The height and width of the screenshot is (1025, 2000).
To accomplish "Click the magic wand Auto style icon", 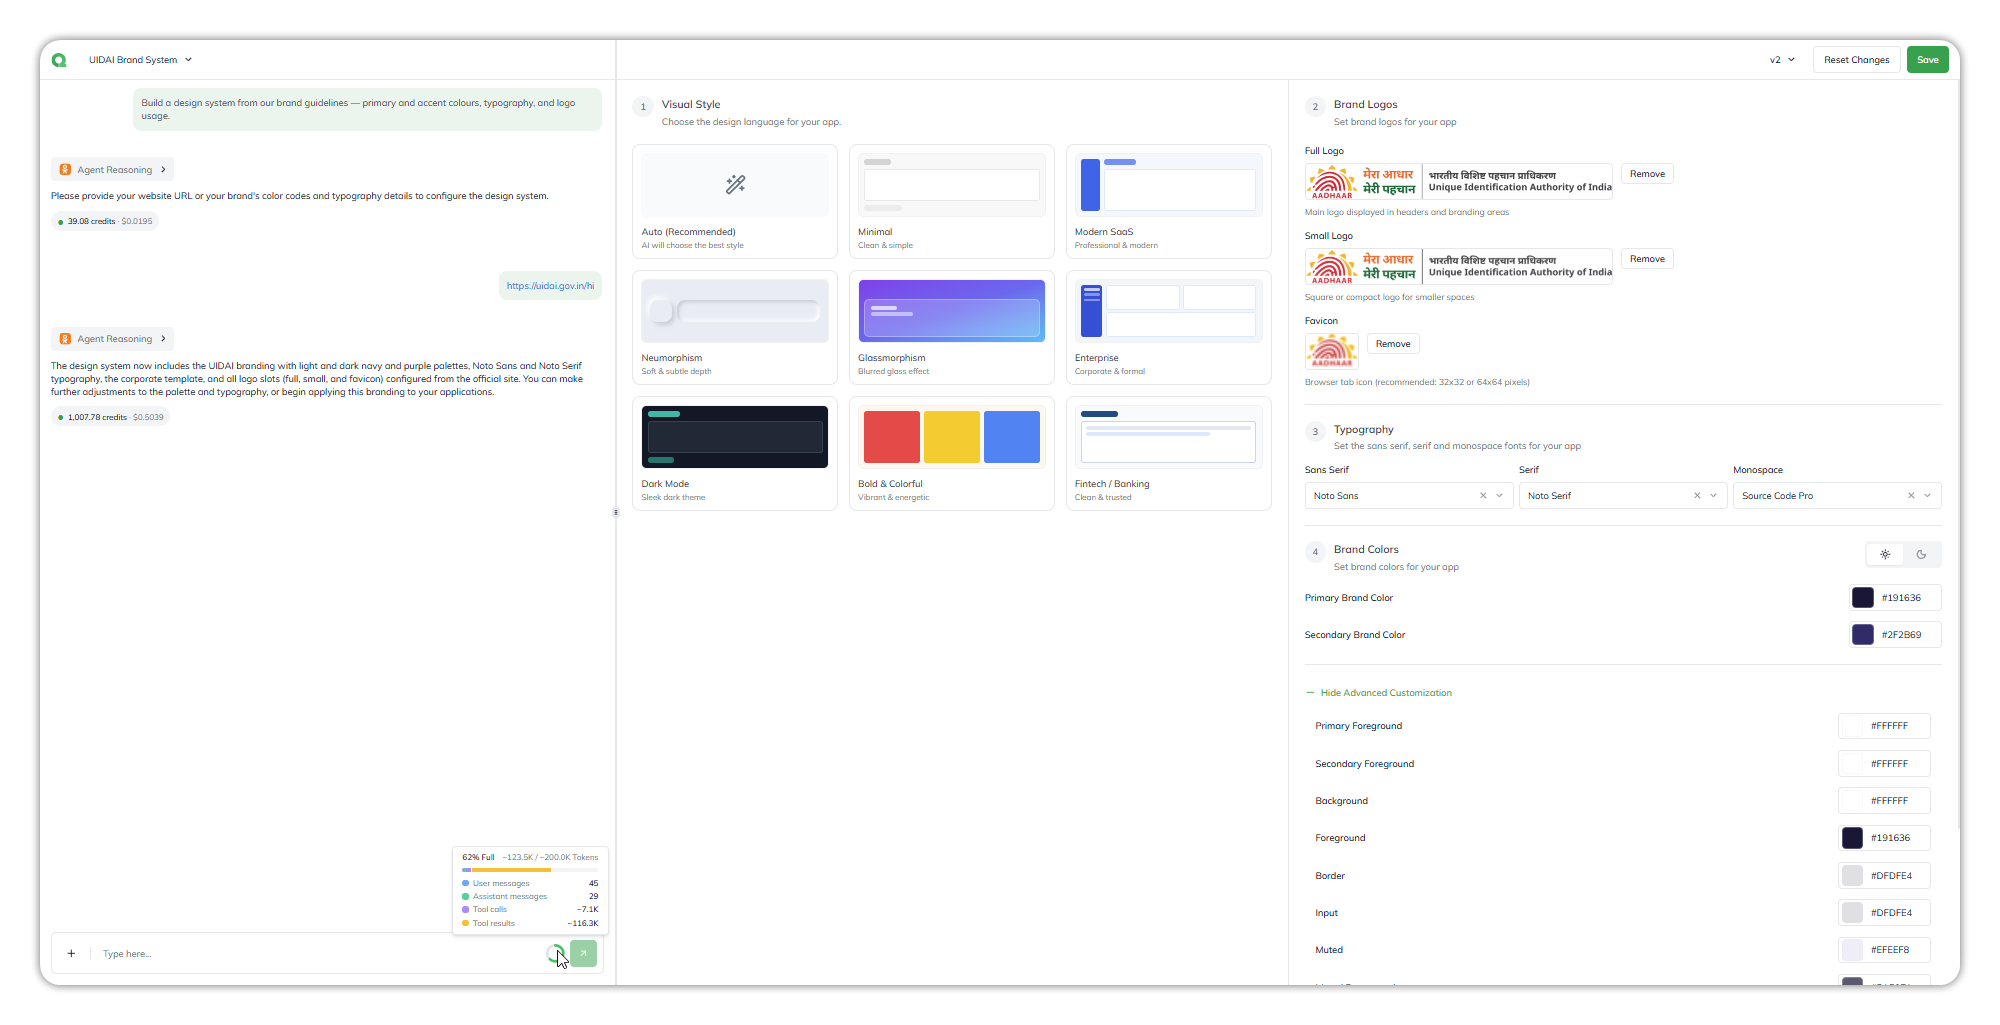I will 735,184.
